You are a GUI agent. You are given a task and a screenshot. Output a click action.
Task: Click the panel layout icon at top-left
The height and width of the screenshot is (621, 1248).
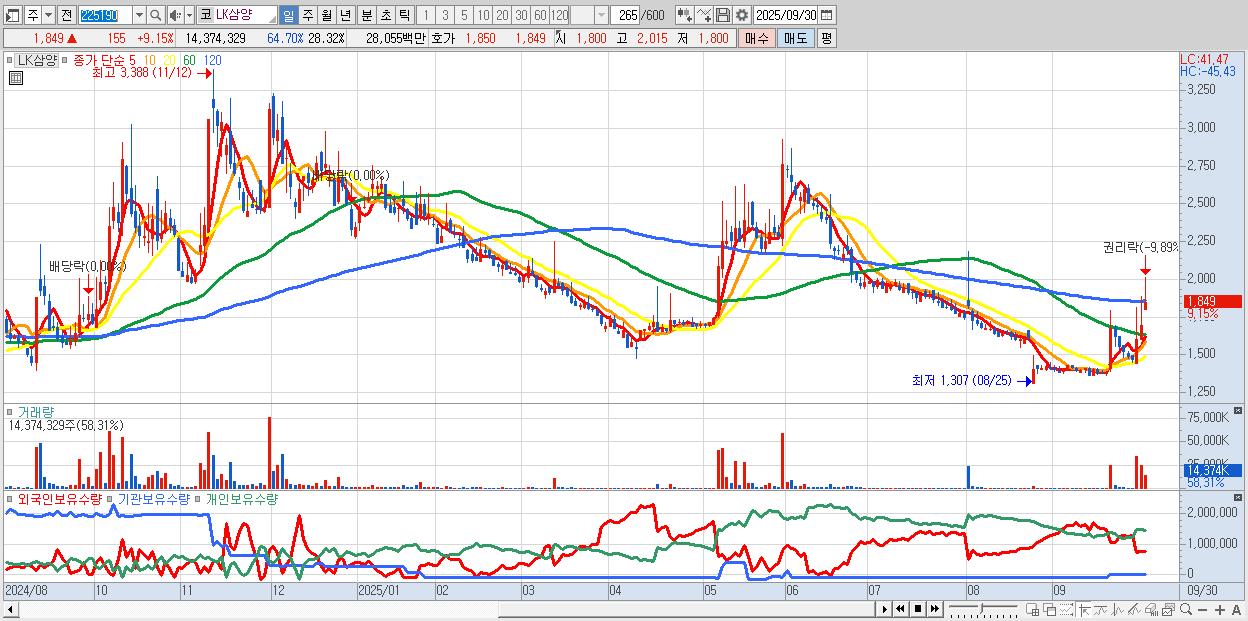(x=12, y=15)
